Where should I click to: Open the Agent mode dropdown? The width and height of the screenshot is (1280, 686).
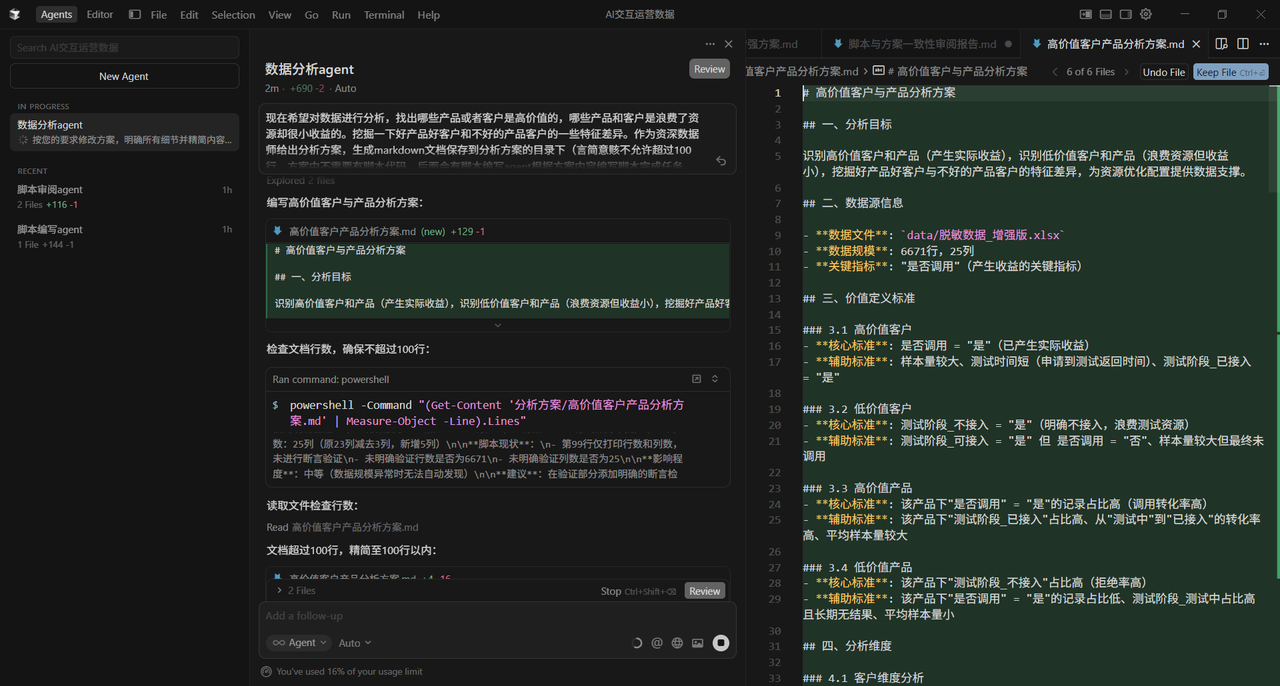click(x=298, y=642)
